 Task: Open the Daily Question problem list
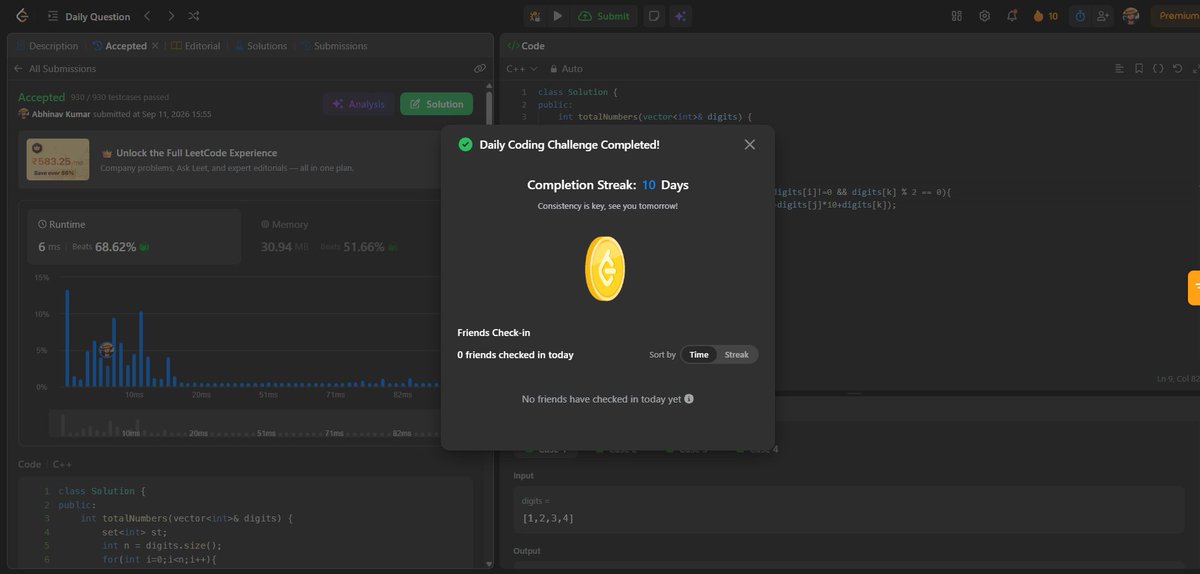(x=88, y=16)
